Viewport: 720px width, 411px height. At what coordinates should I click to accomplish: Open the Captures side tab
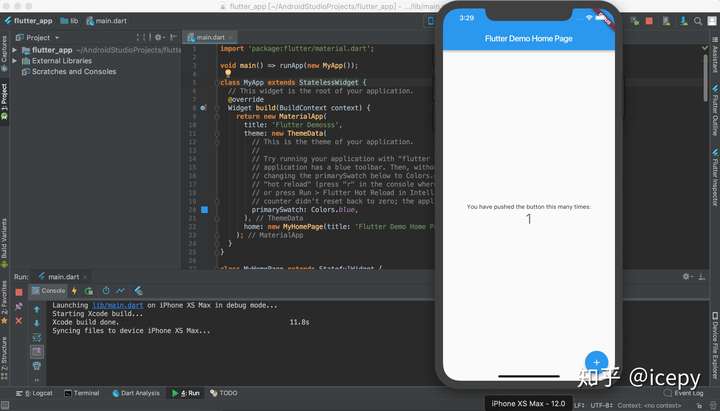click(x=4, y=53)
